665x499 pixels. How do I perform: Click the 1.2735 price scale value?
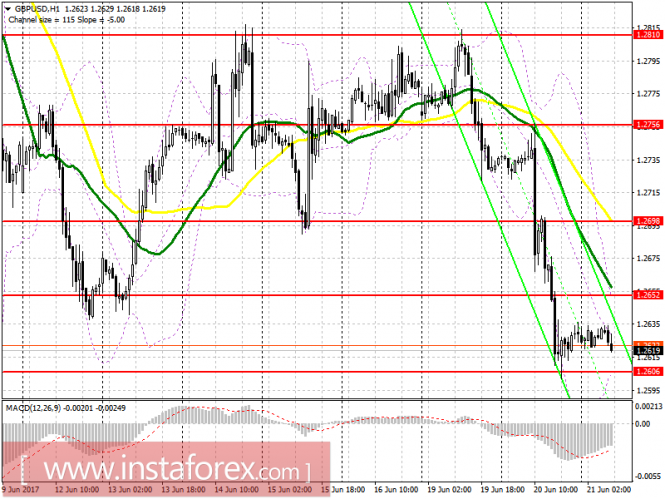[647, 160]
